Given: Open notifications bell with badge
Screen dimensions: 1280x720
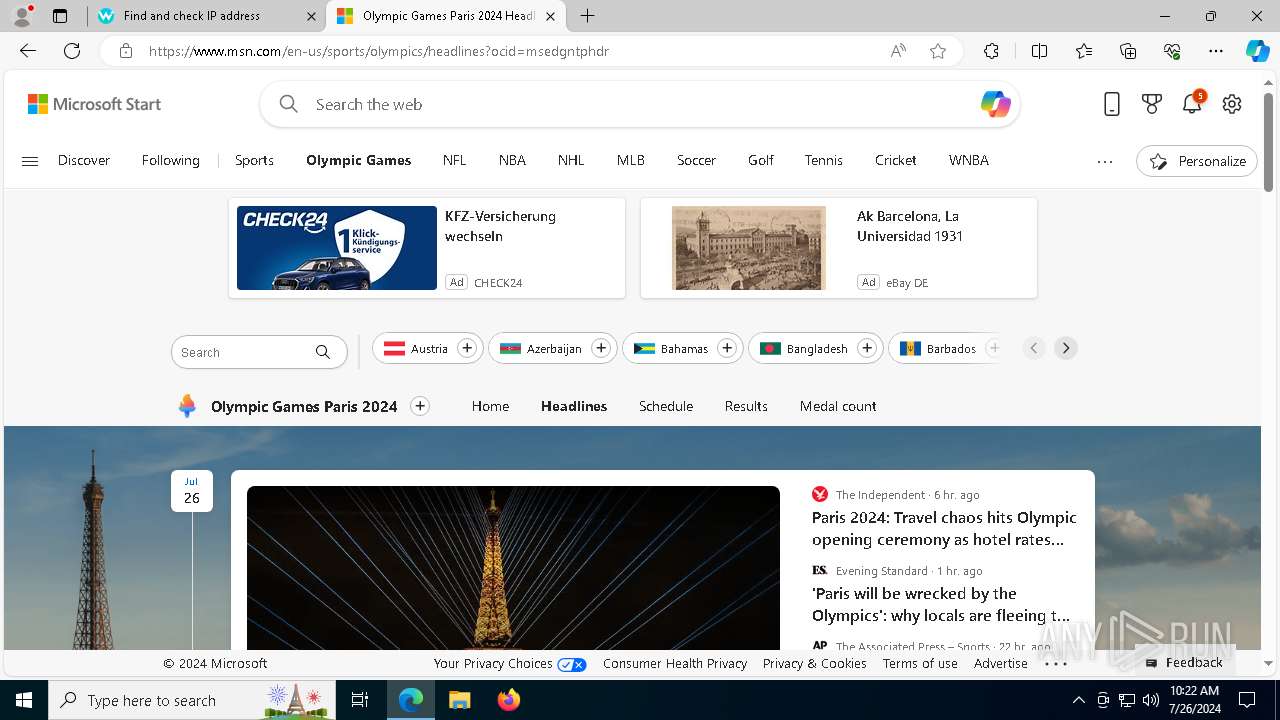Looking at the screenshot, I should [1192, 103].
